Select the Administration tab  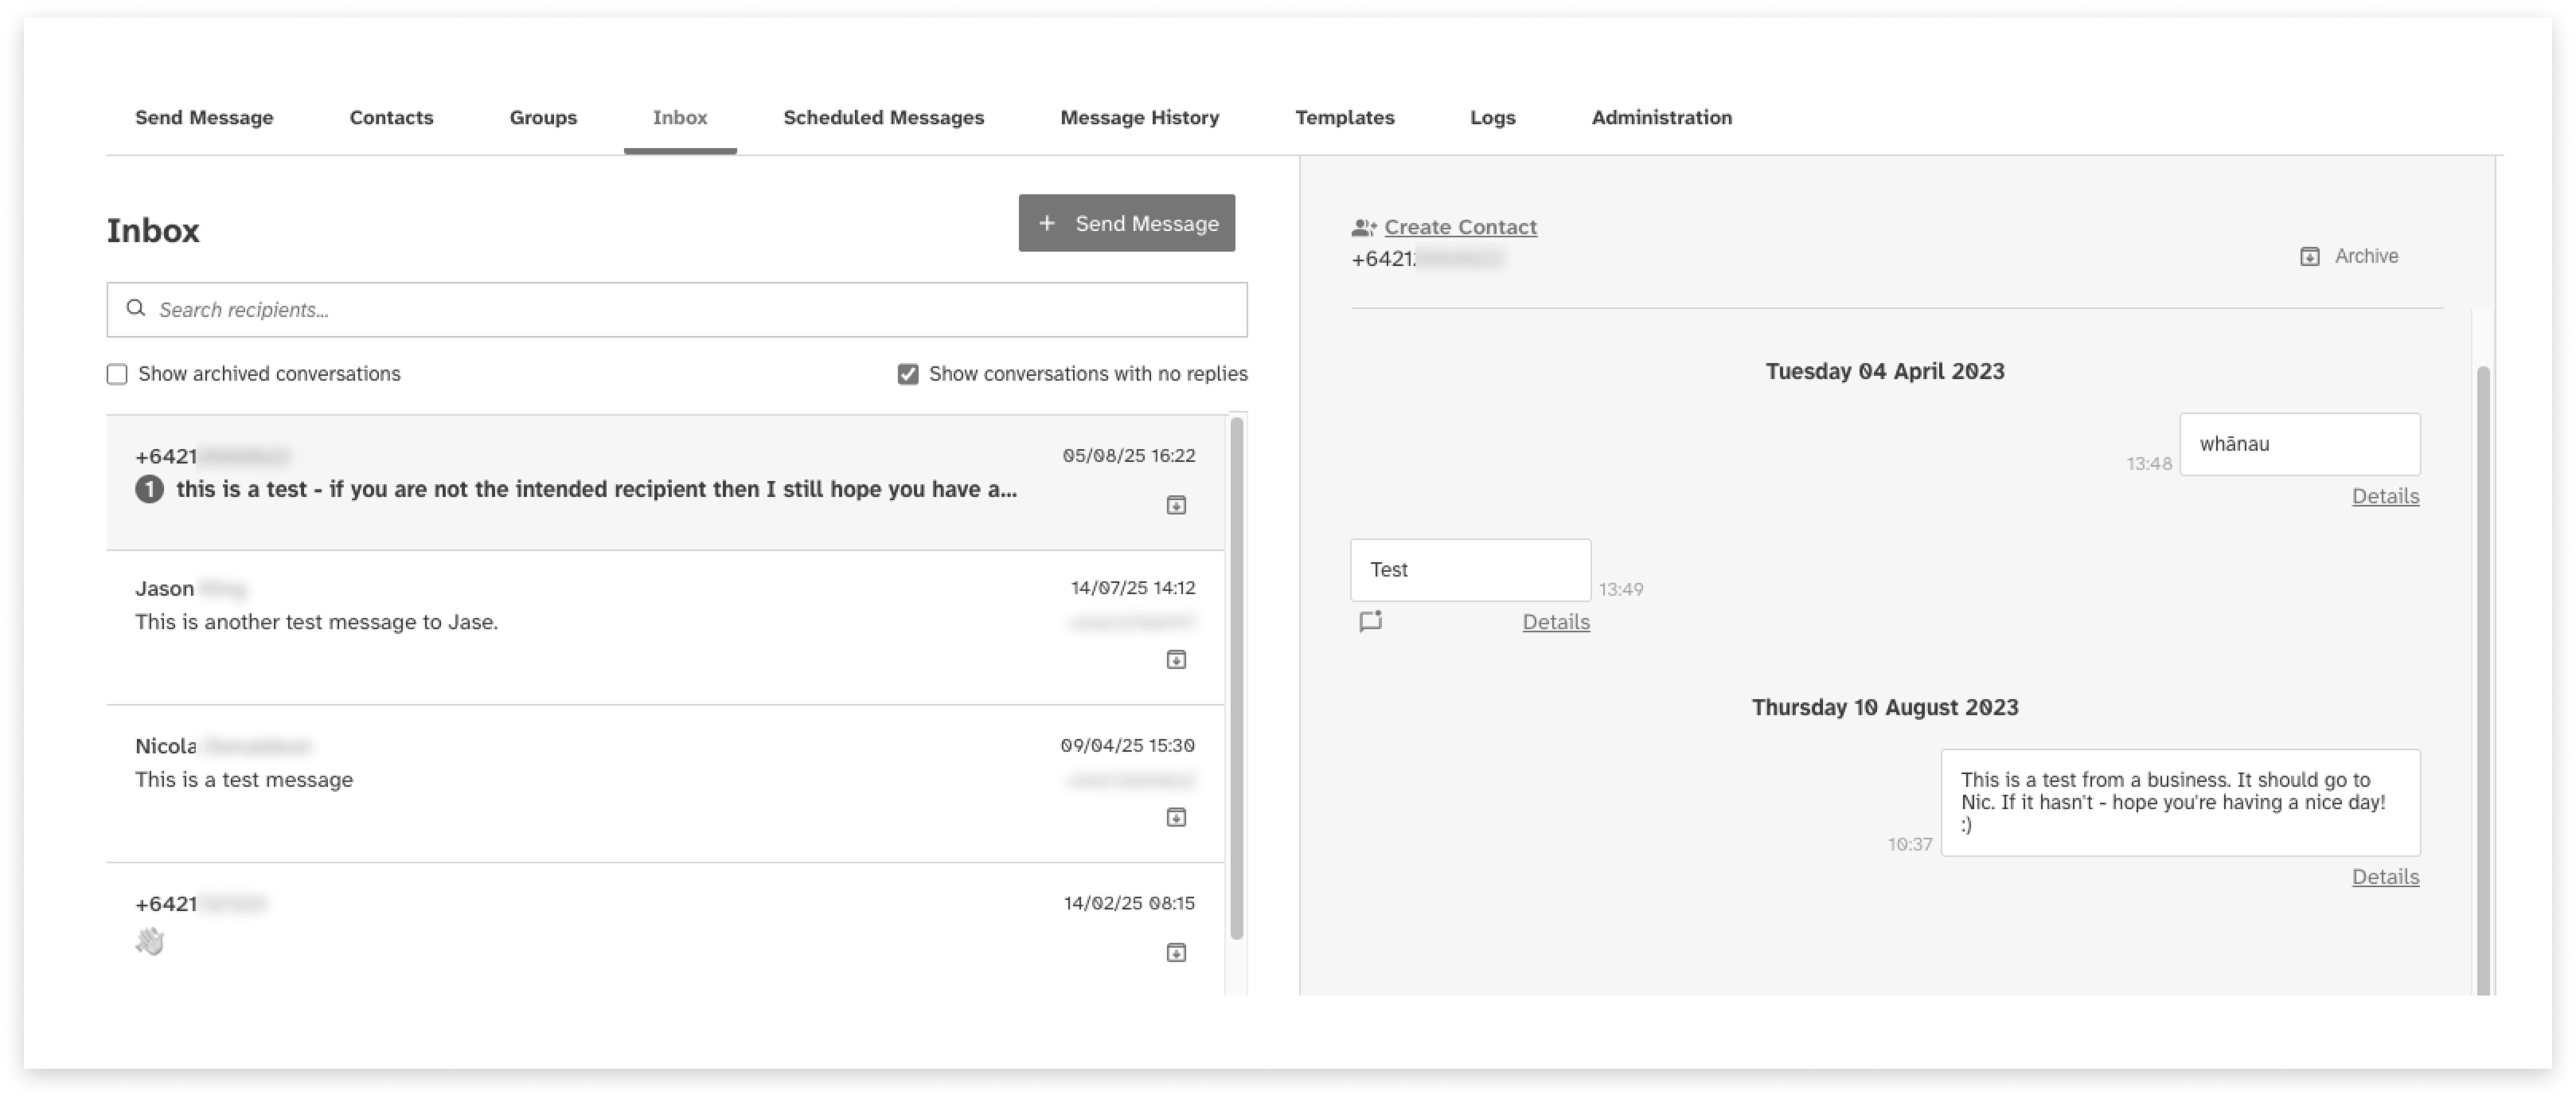coord(1661,117)
